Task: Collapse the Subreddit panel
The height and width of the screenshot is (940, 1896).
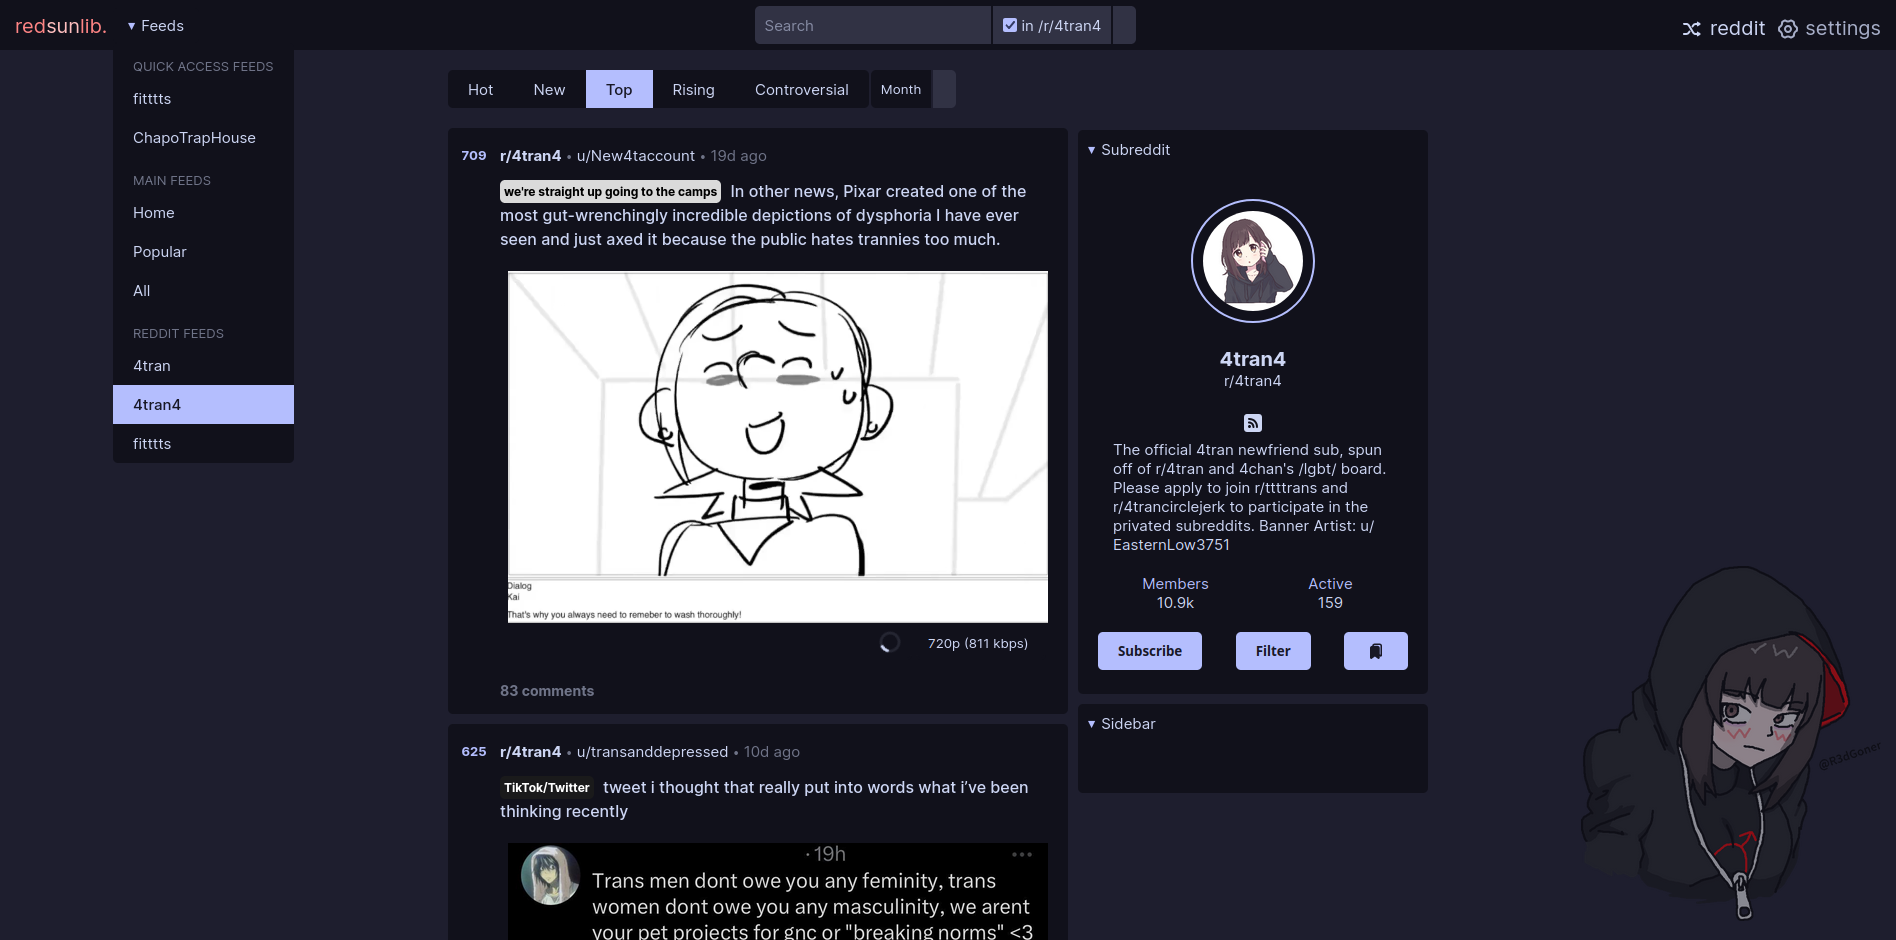Action: click(x=1129, y=150)
